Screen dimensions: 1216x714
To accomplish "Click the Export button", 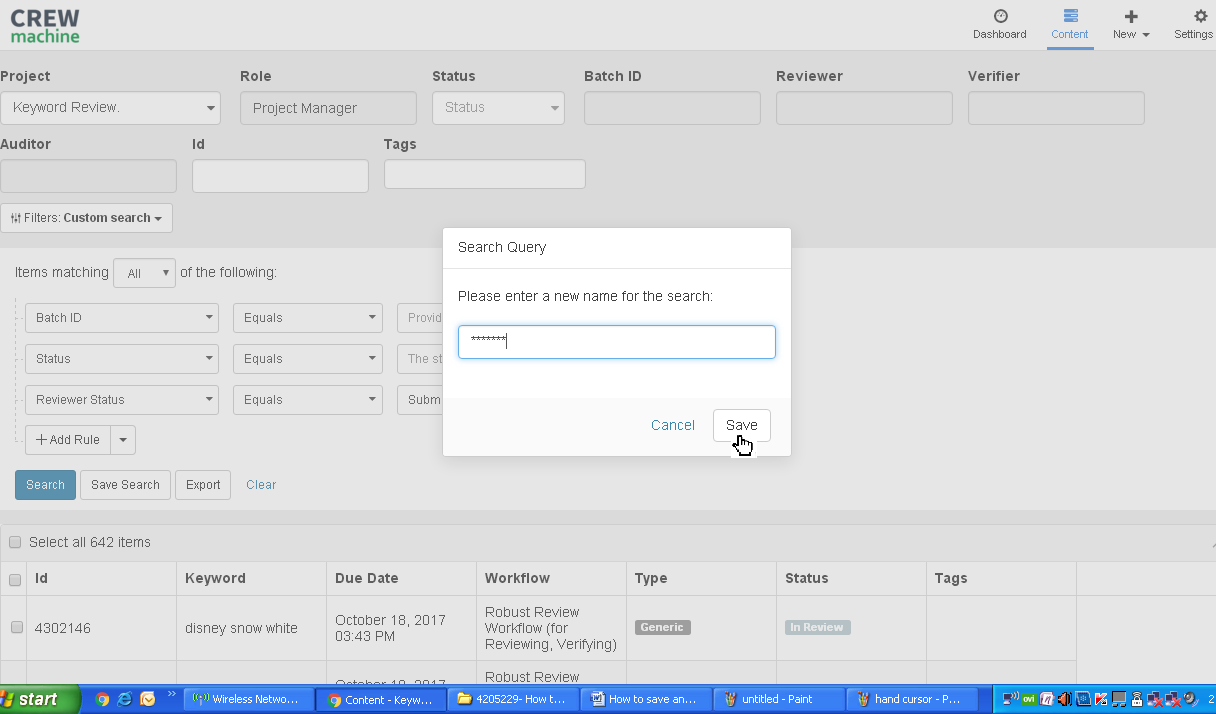I will pos(203,485).
